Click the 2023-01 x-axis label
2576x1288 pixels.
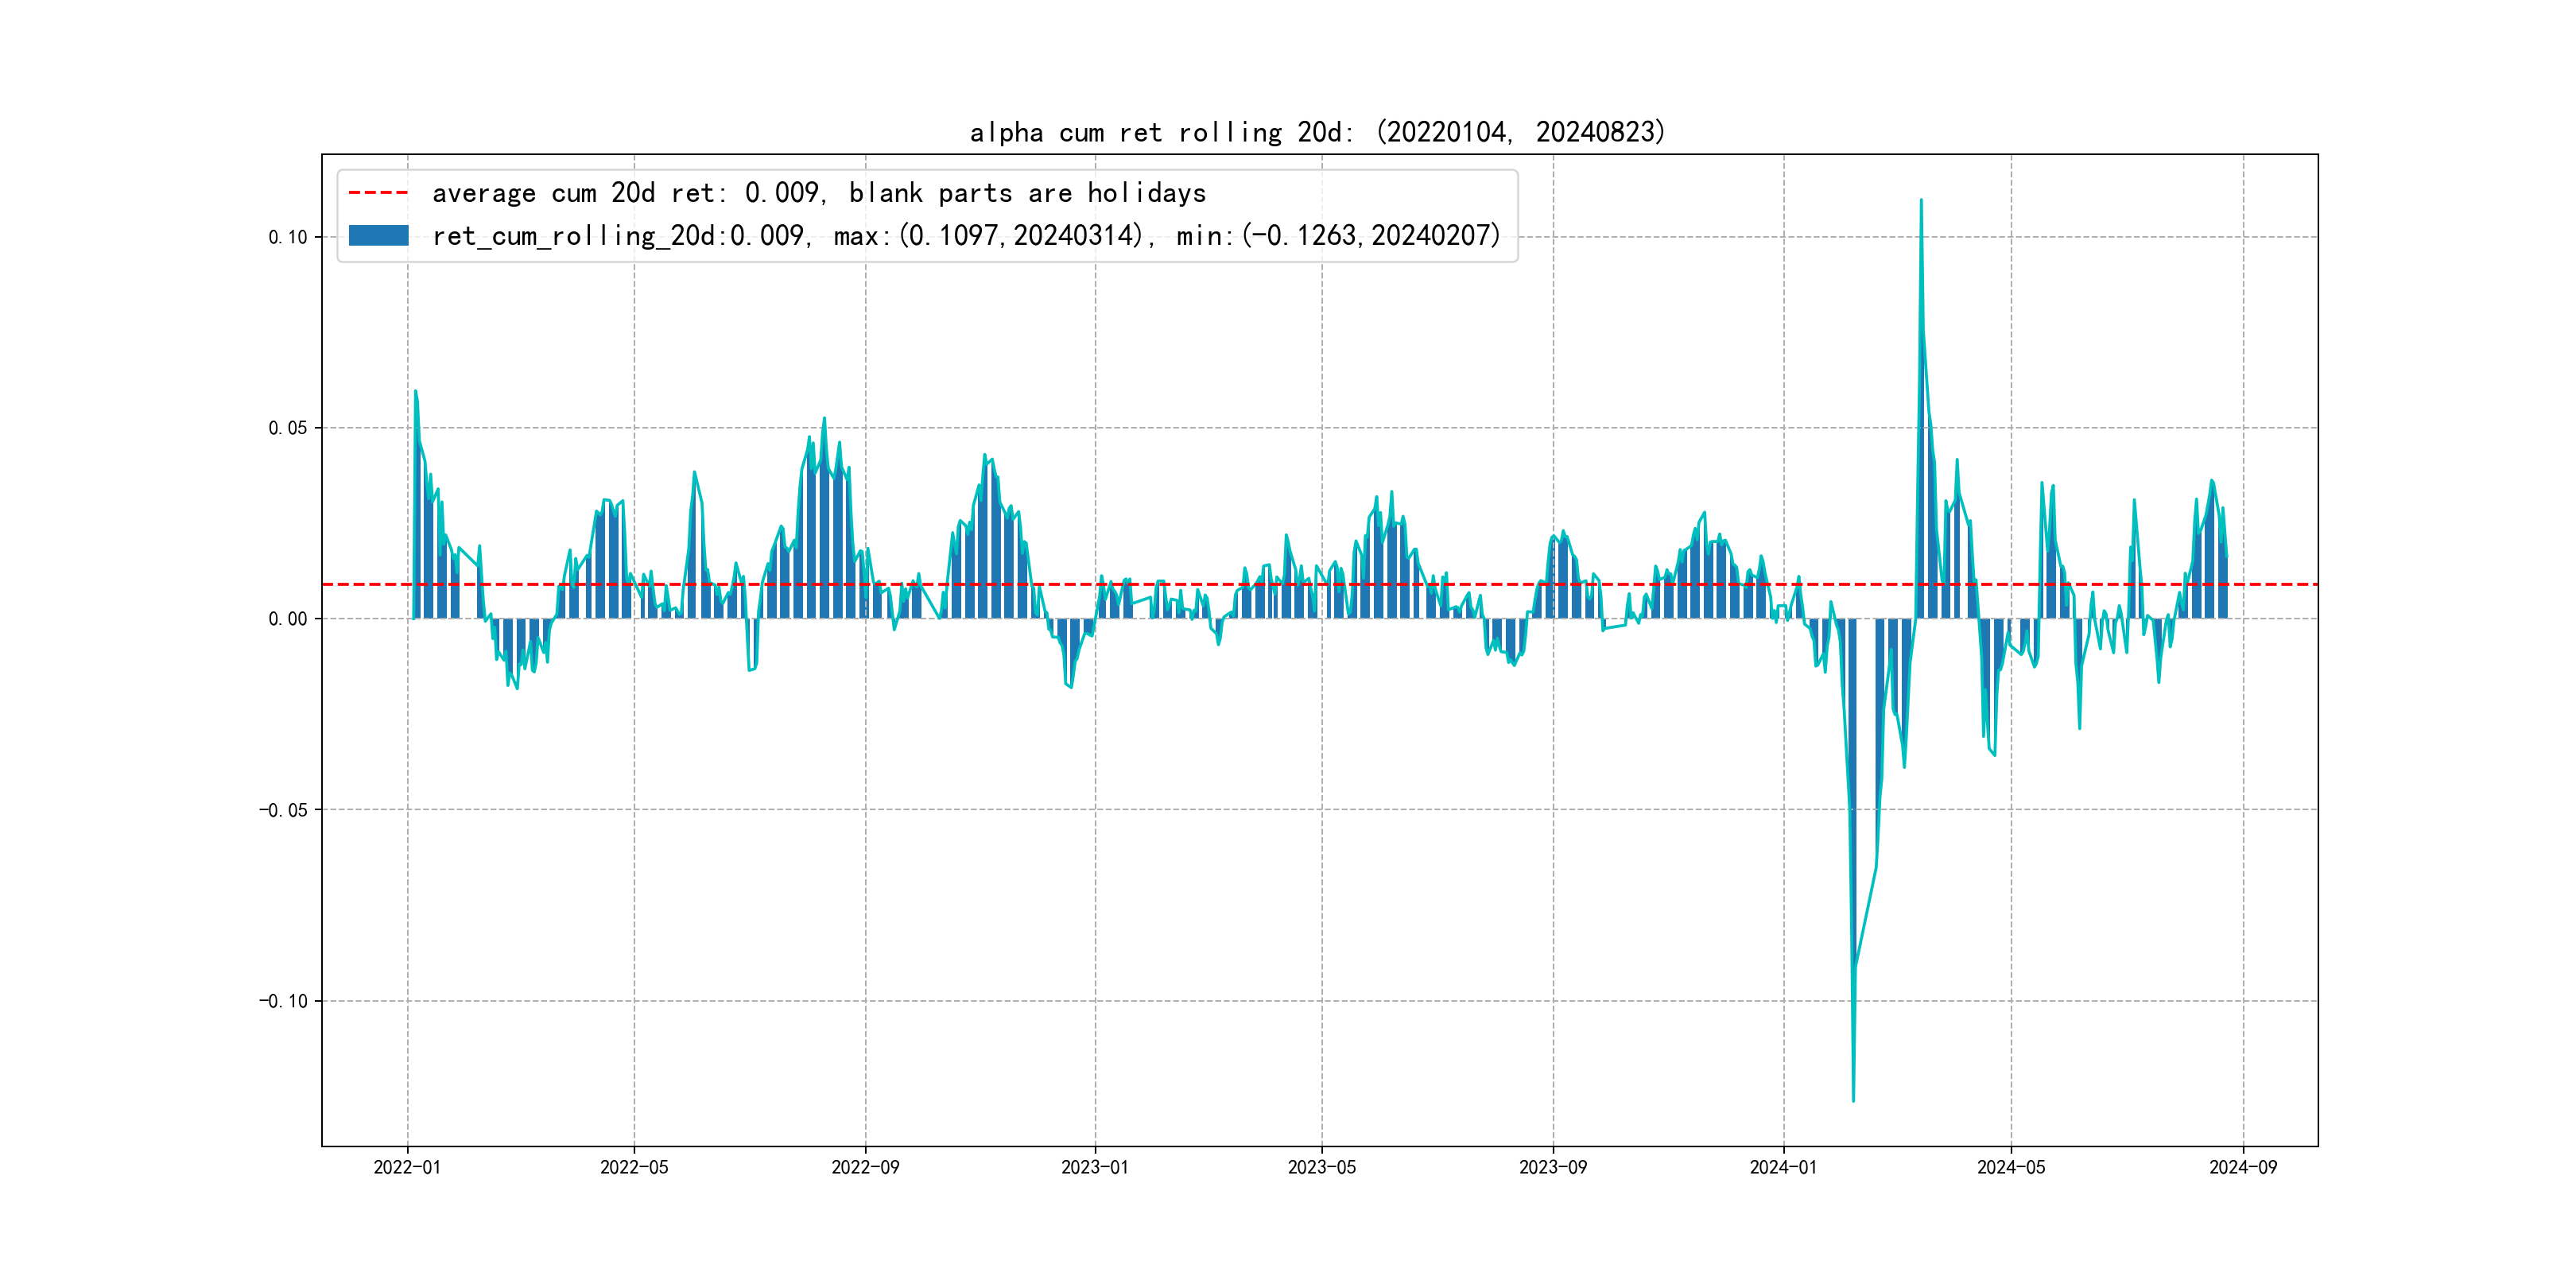[x=1095, y=1167]
